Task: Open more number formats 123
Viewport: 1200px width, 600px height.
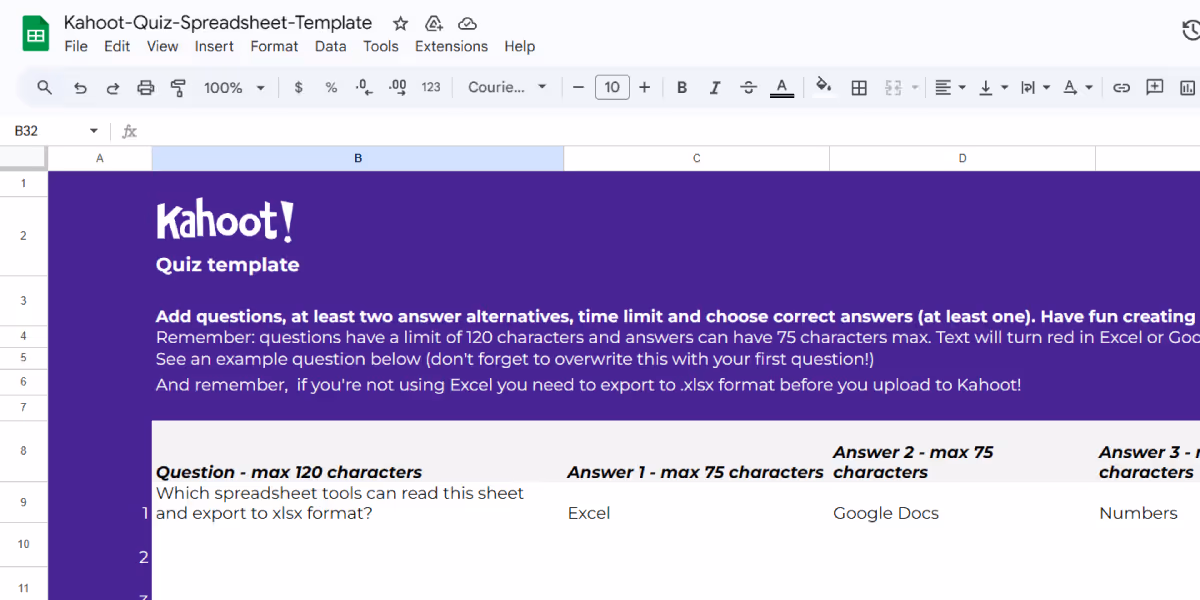Action: 431,88
